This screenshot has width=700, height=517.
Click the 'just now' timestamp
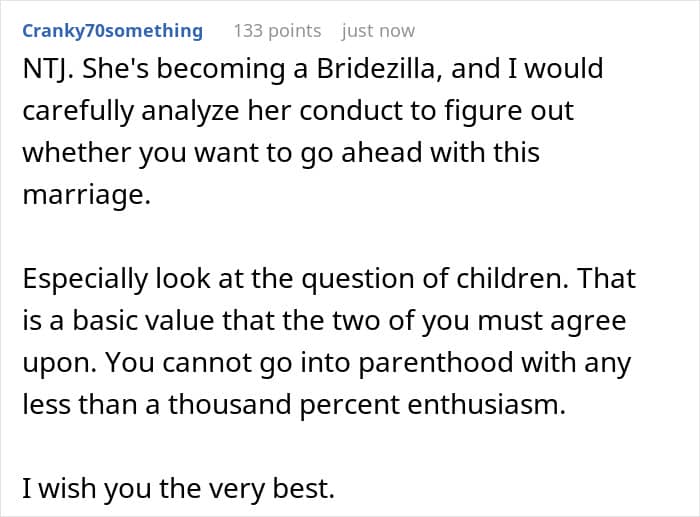coord(378,31)
